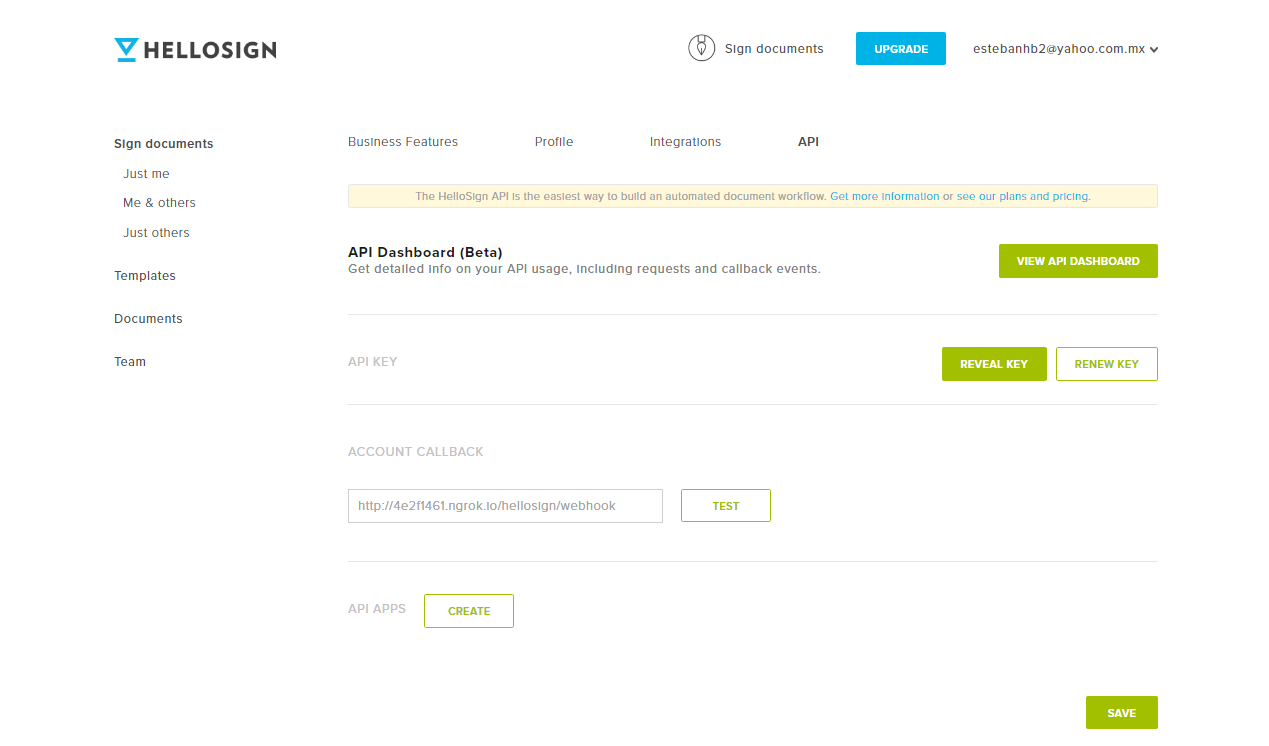Screen dimensions: 1269x746
Task: Select Sign documents in the sidebar
Action: tap(164, 144)
